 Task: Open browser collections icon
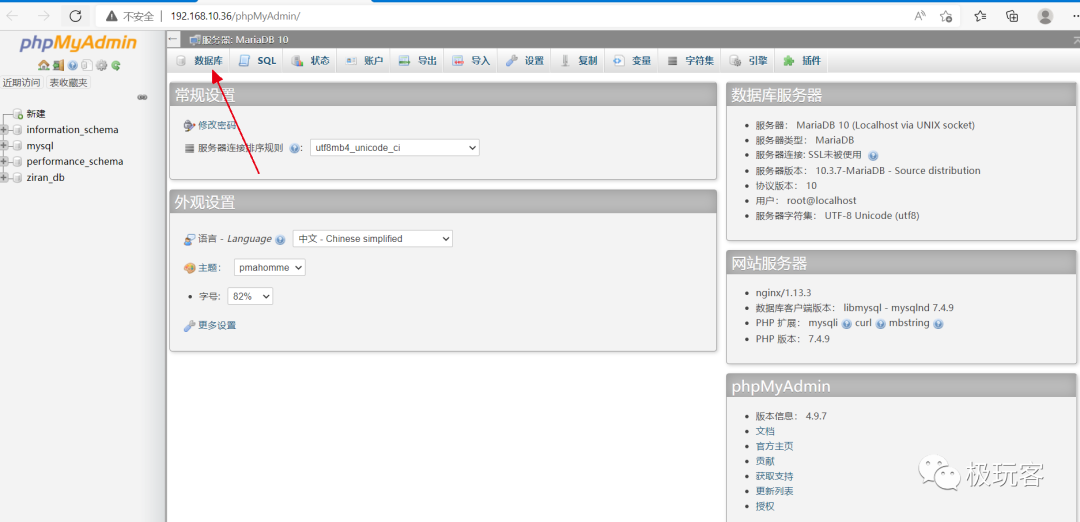point(1012,16)
